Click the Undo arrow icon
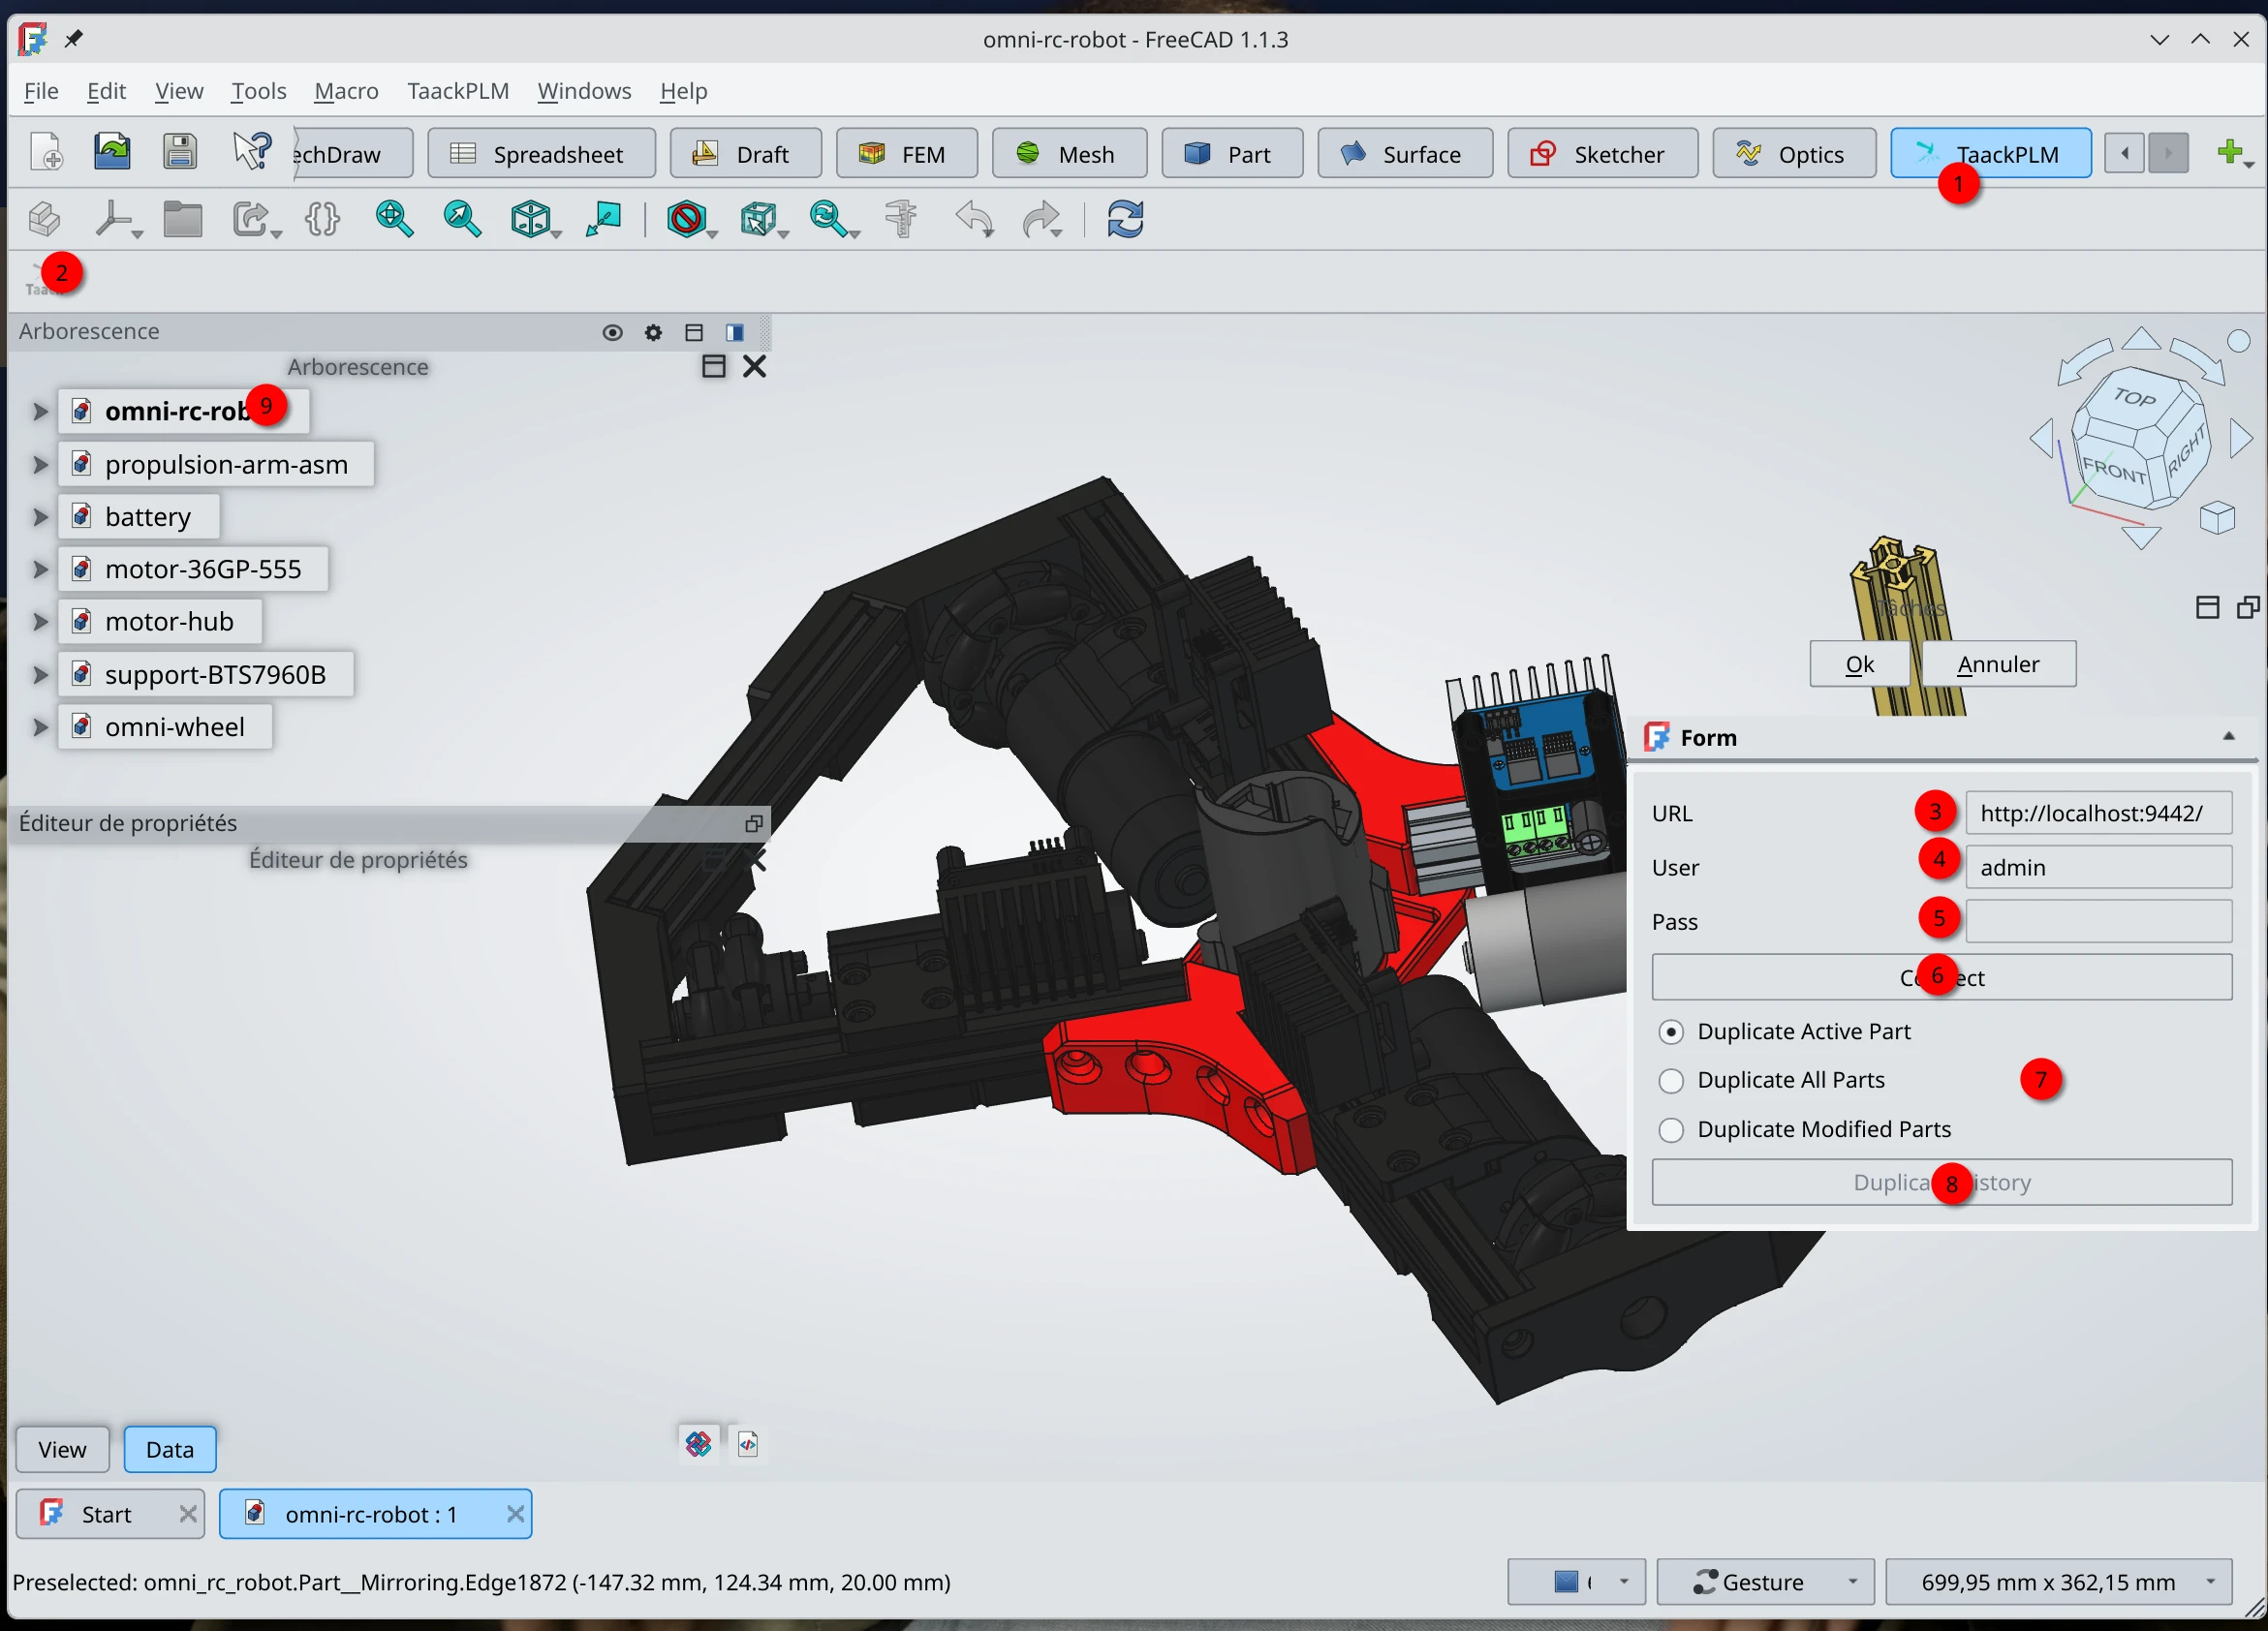 click(974, 219)
